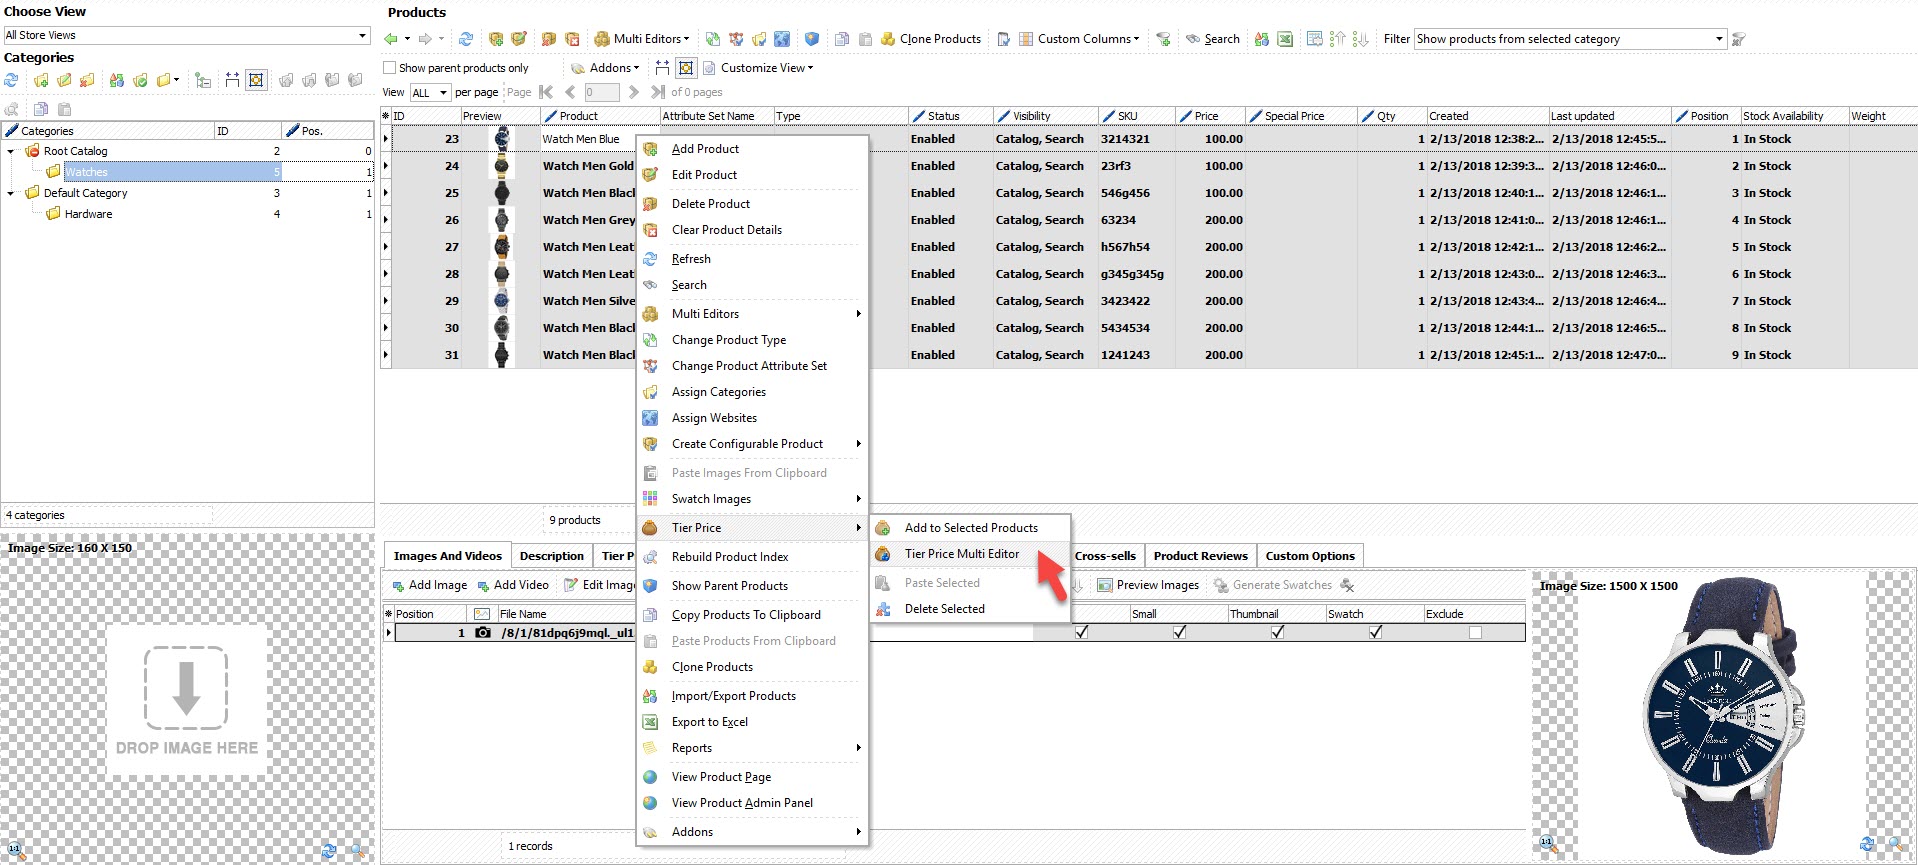
Task: Click the blue shield icon in Products toolbar
Action: point(812,39)
